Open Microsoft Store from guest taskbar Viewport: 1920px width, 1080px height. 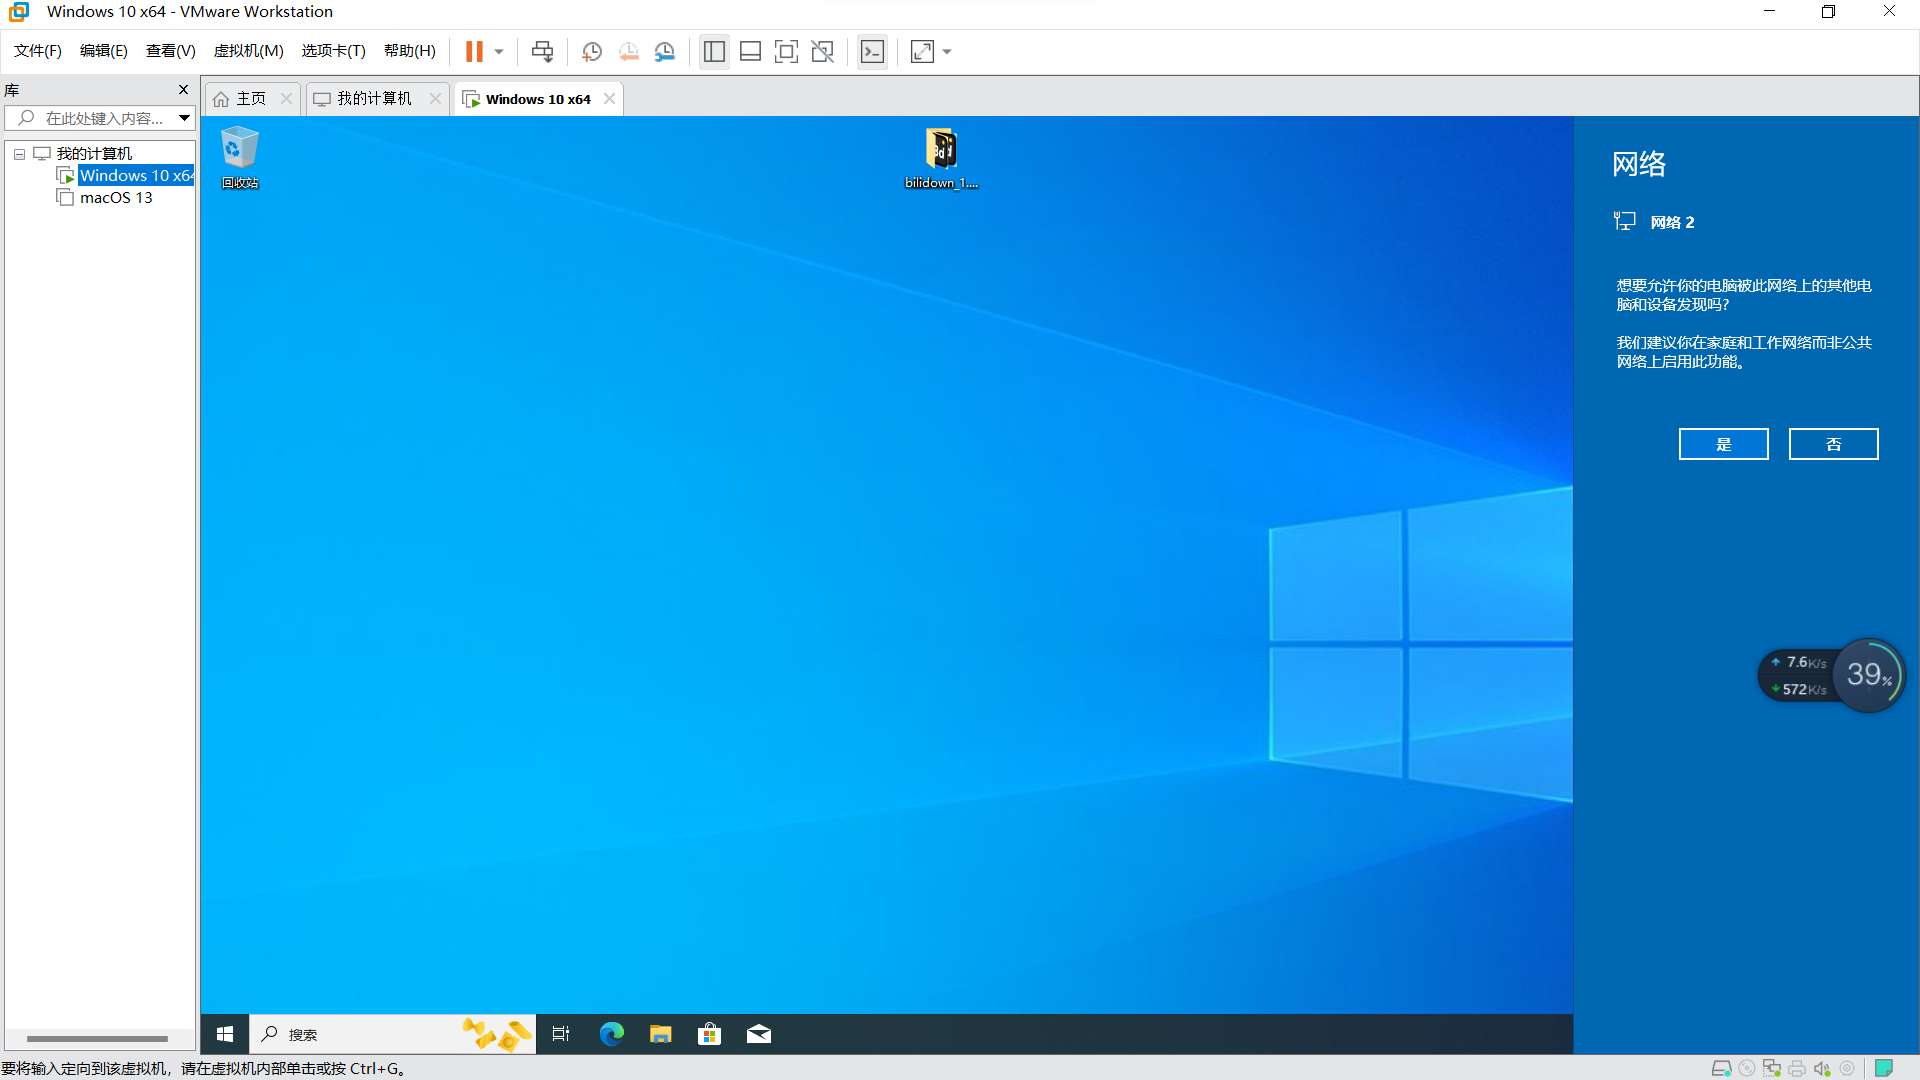[710, 1034]
